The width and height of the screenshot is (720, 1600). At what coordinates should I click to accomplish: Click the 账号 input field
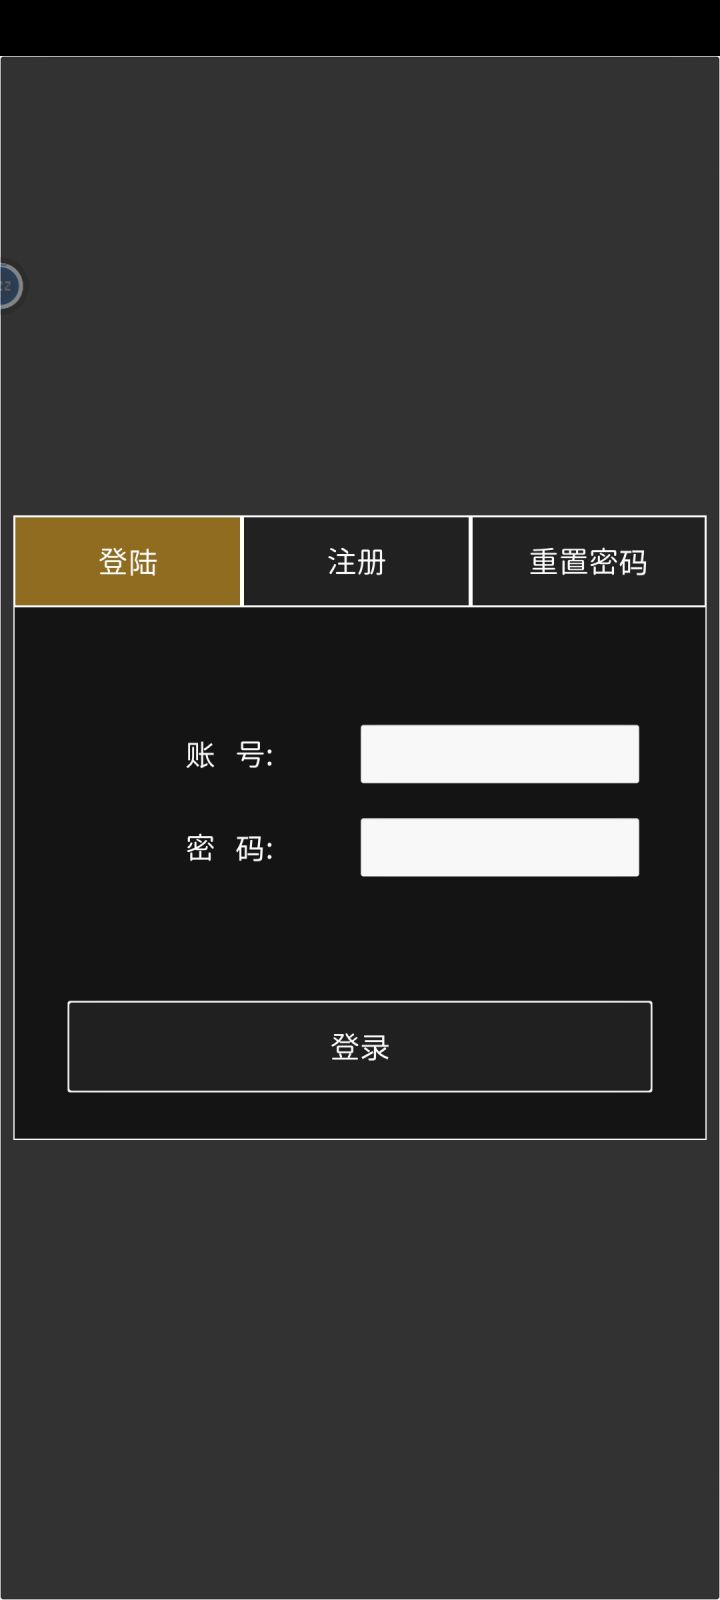pos(500,754)
